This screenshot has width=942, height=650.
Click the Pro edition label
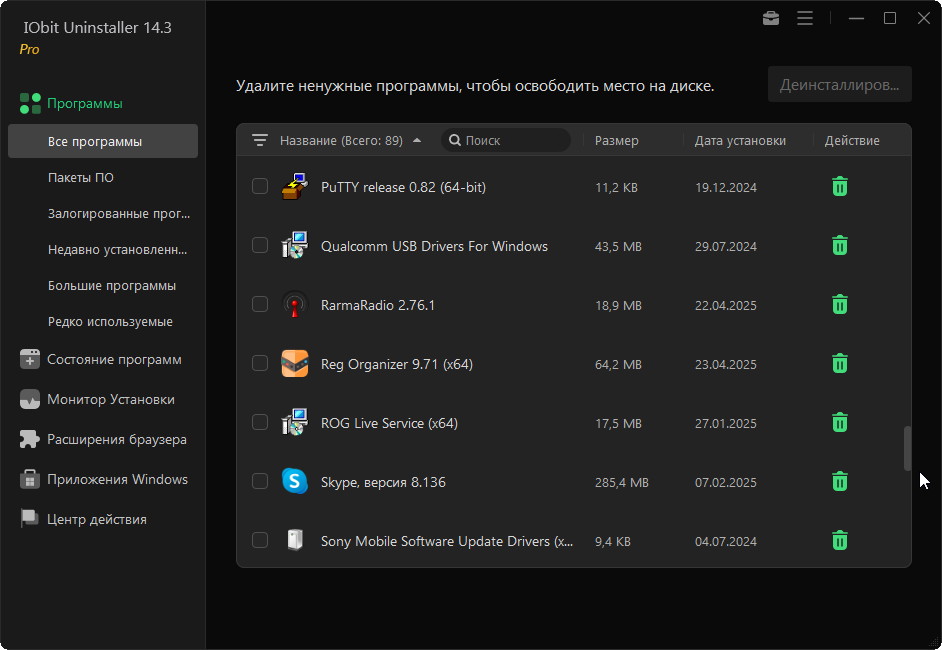pos(29,49)
